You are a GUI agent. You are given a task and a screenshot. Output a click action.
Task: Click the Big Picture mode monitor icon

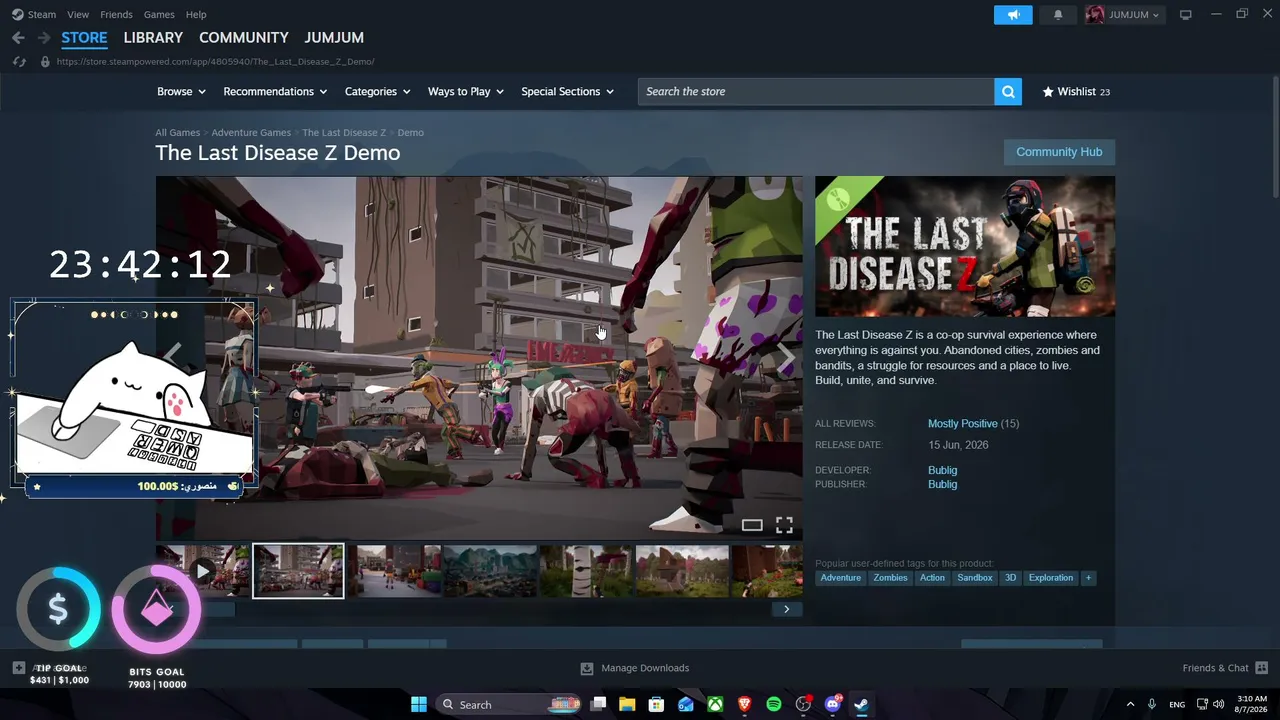(1186, 15)
